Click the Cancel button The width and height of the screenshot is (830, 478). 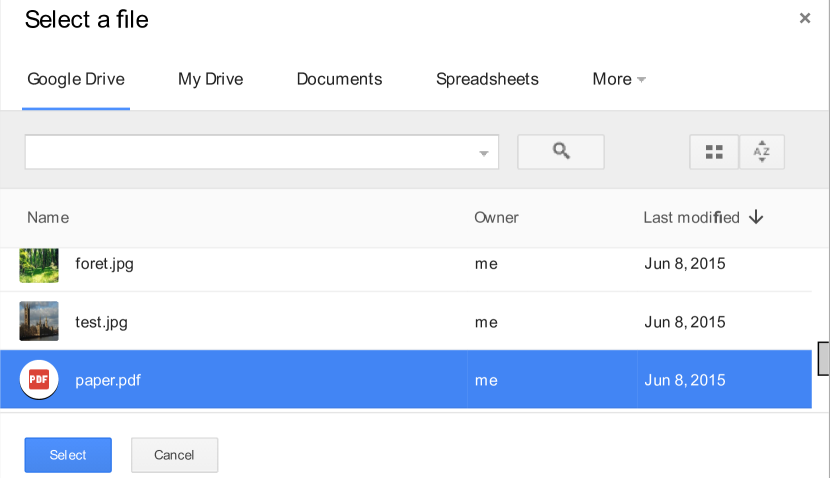click(174, 455)
